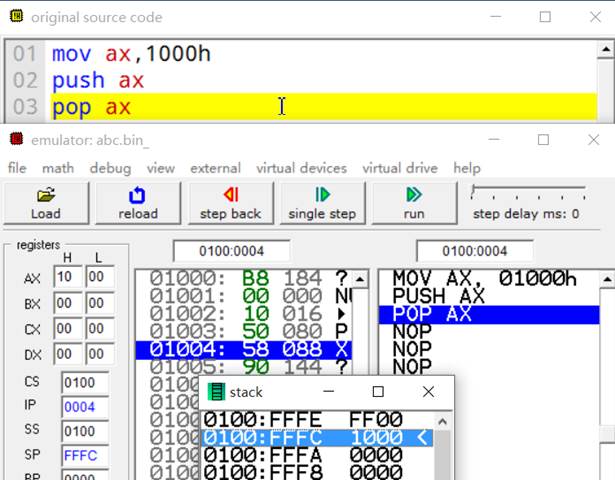Click the Load toolbar button
615x480 pixels.
pyautogui.click(x=46, y=202)
